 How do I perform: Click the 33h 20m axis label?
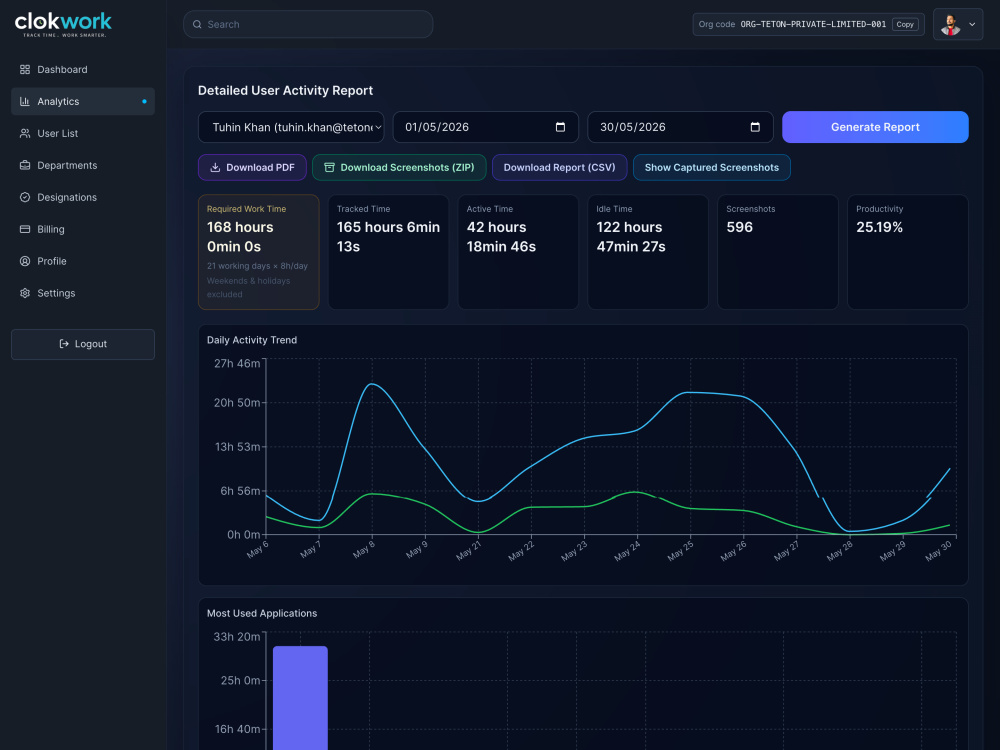[237, 636]
